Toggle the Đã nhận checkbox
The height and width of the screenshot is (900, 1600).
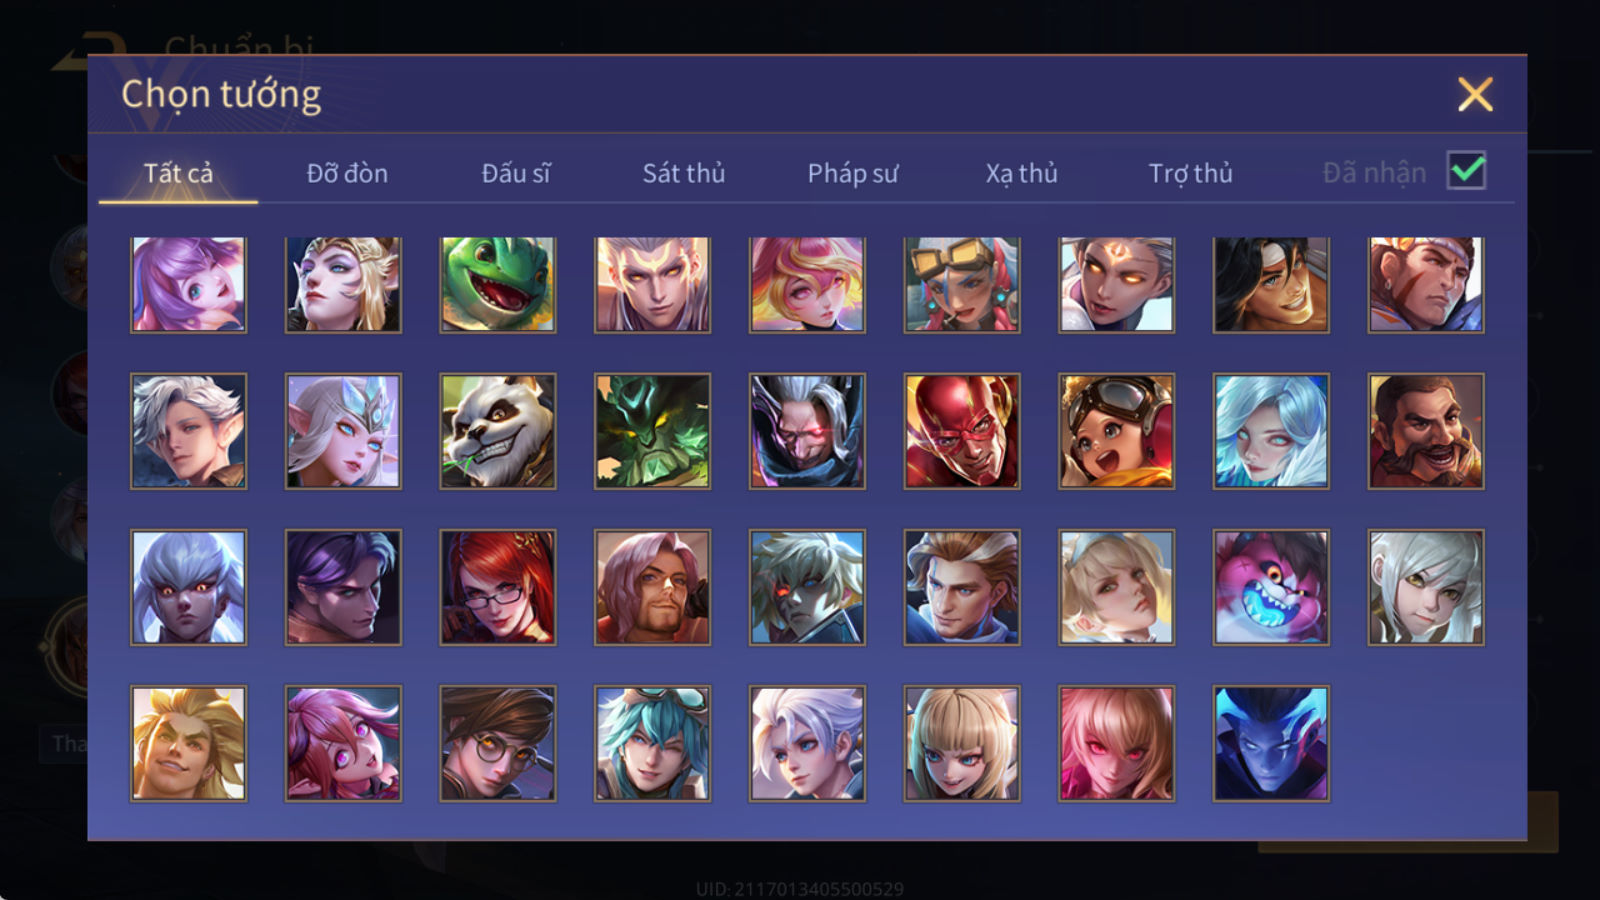pyautogui.click(x=1467, y=171)
